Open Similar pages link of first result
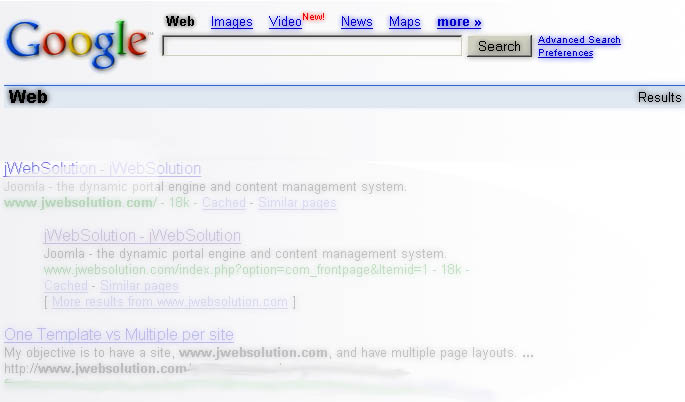Image resolution: width=685 pixels, height=402 pixels. click(x=297, y=203)
